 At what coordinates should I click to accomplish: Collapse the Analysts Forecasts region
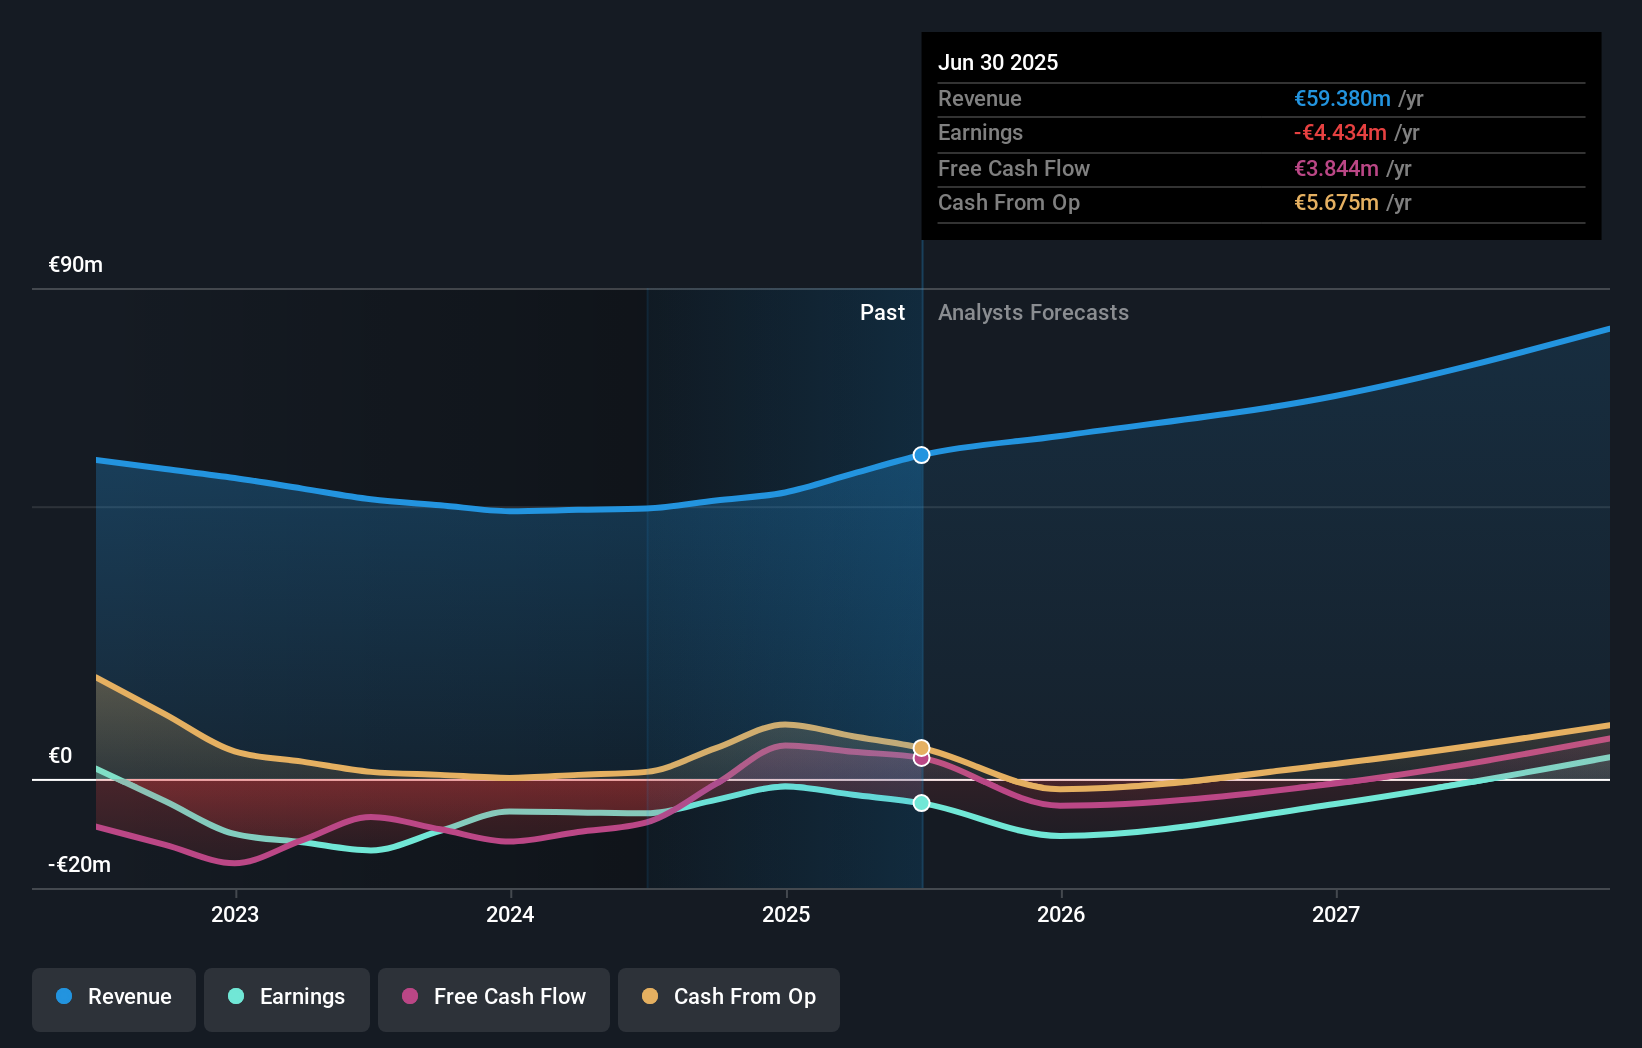[x=1033, y=312]
